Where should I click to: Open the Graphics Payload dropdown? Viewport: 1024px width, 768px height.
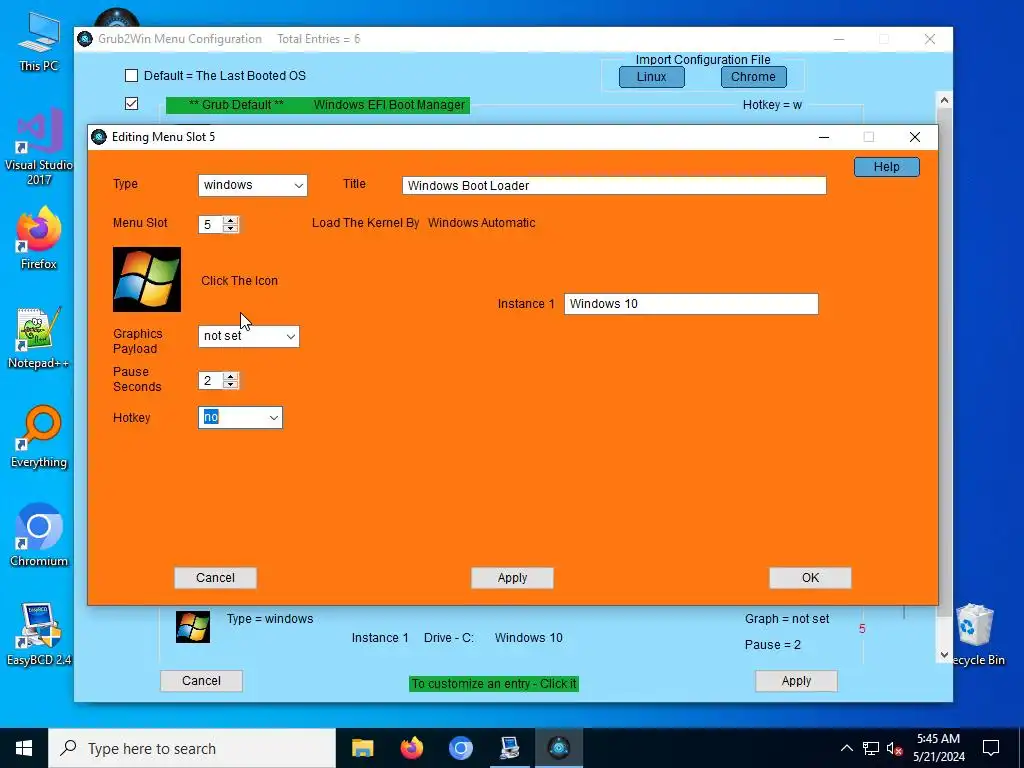click(249, 336)
